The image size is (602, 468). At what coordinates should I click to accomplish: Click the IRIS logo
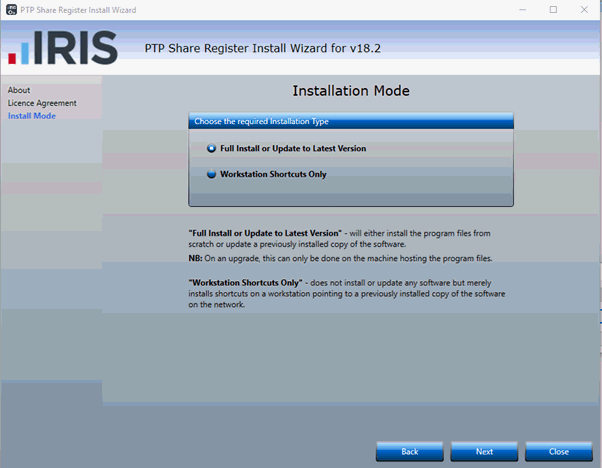pyautogui.click(x=63, y=48)
